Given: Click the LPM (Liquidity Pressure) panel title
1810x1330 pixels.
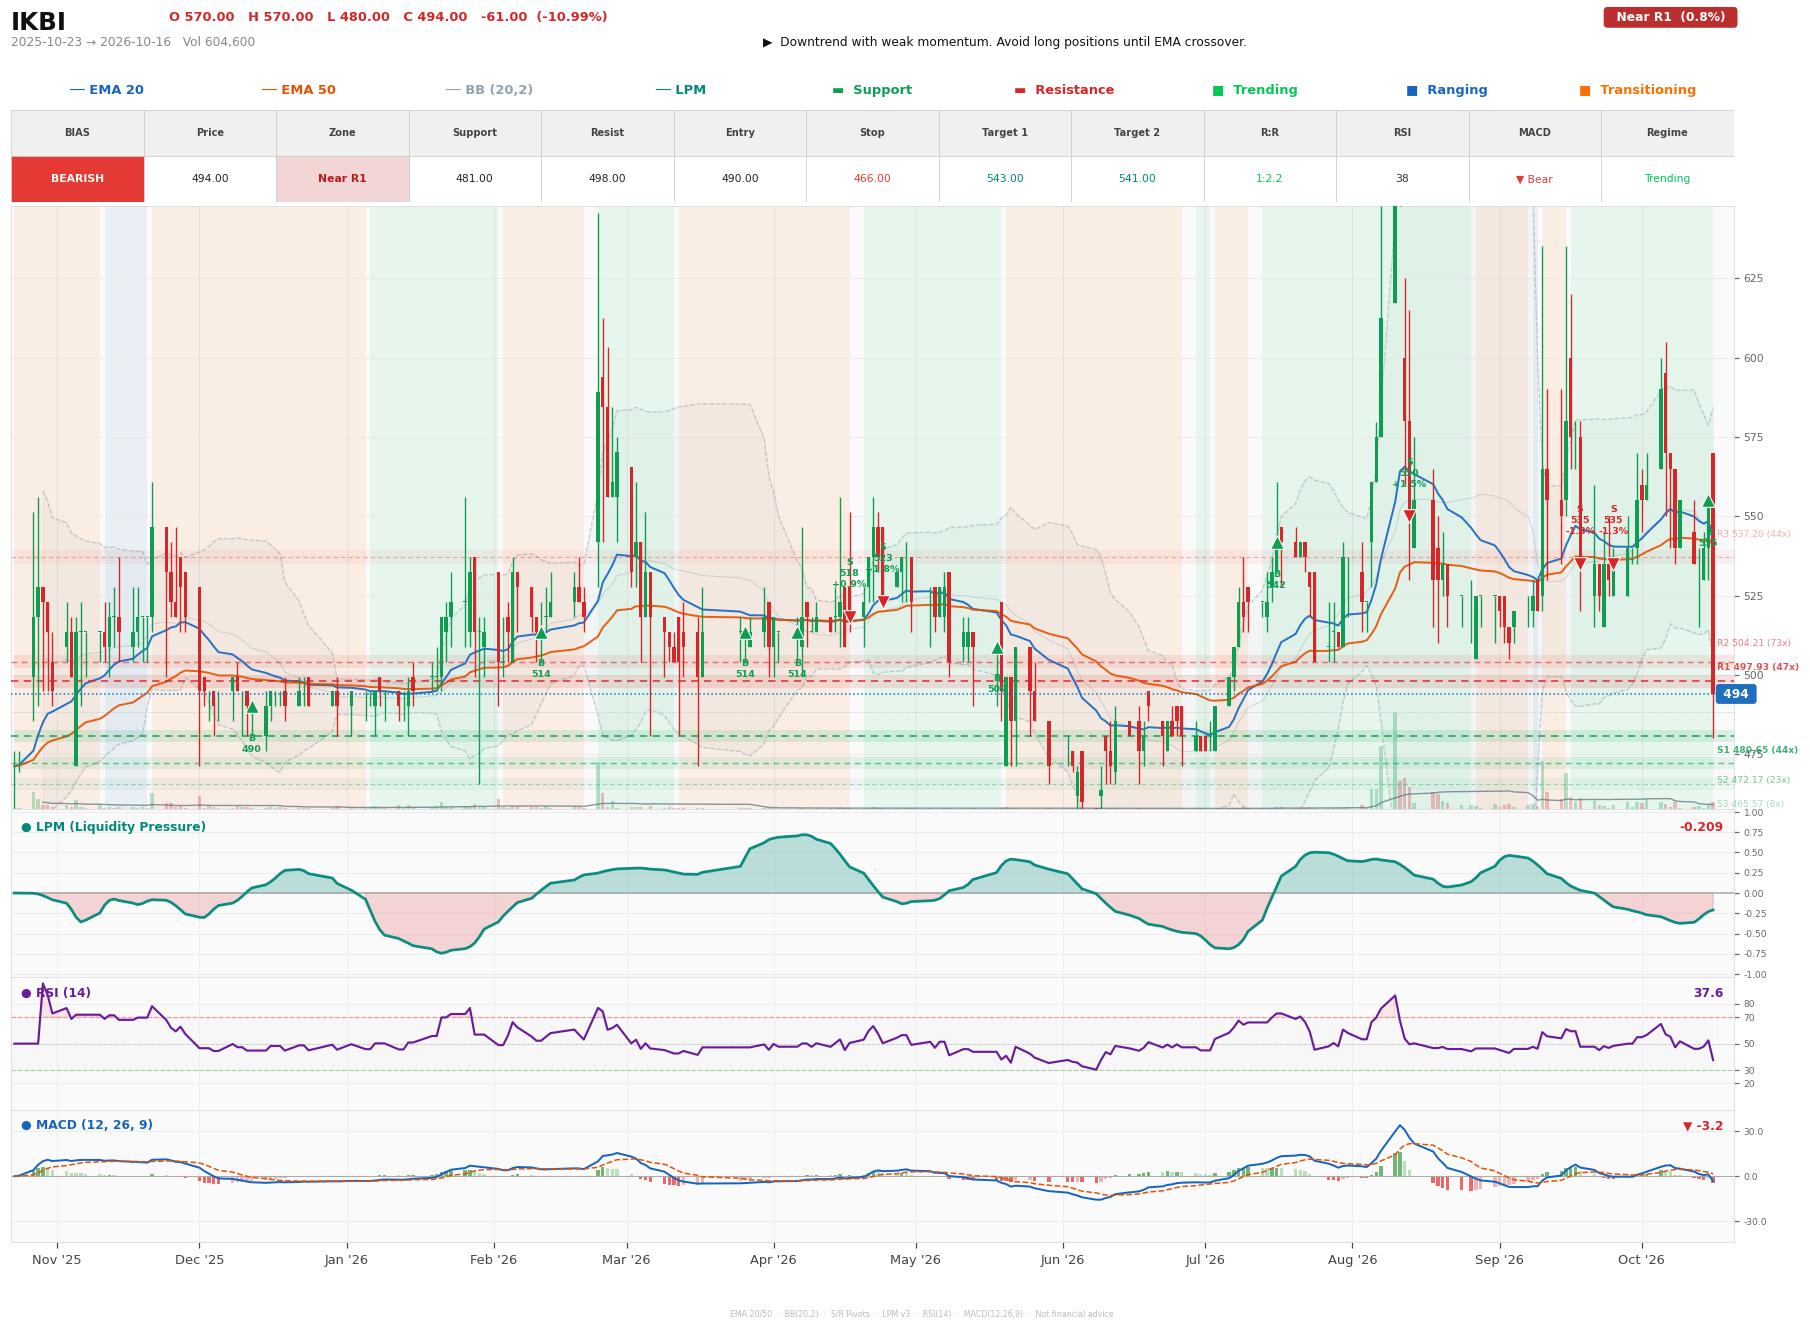Looking at the screenshot, I should pos(113,827).
